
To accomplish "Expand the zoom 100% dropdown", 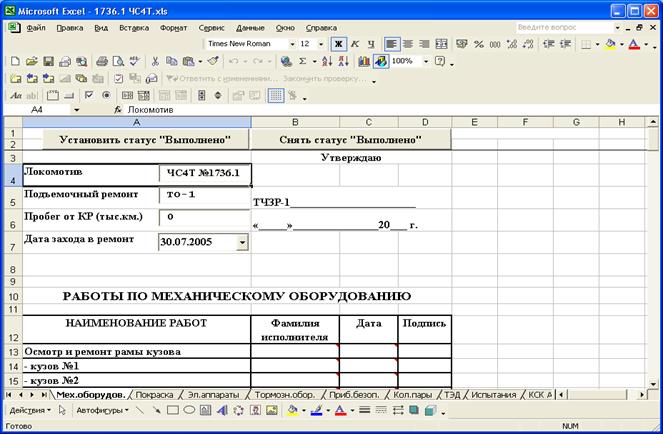I will click(x=426, y=61).
